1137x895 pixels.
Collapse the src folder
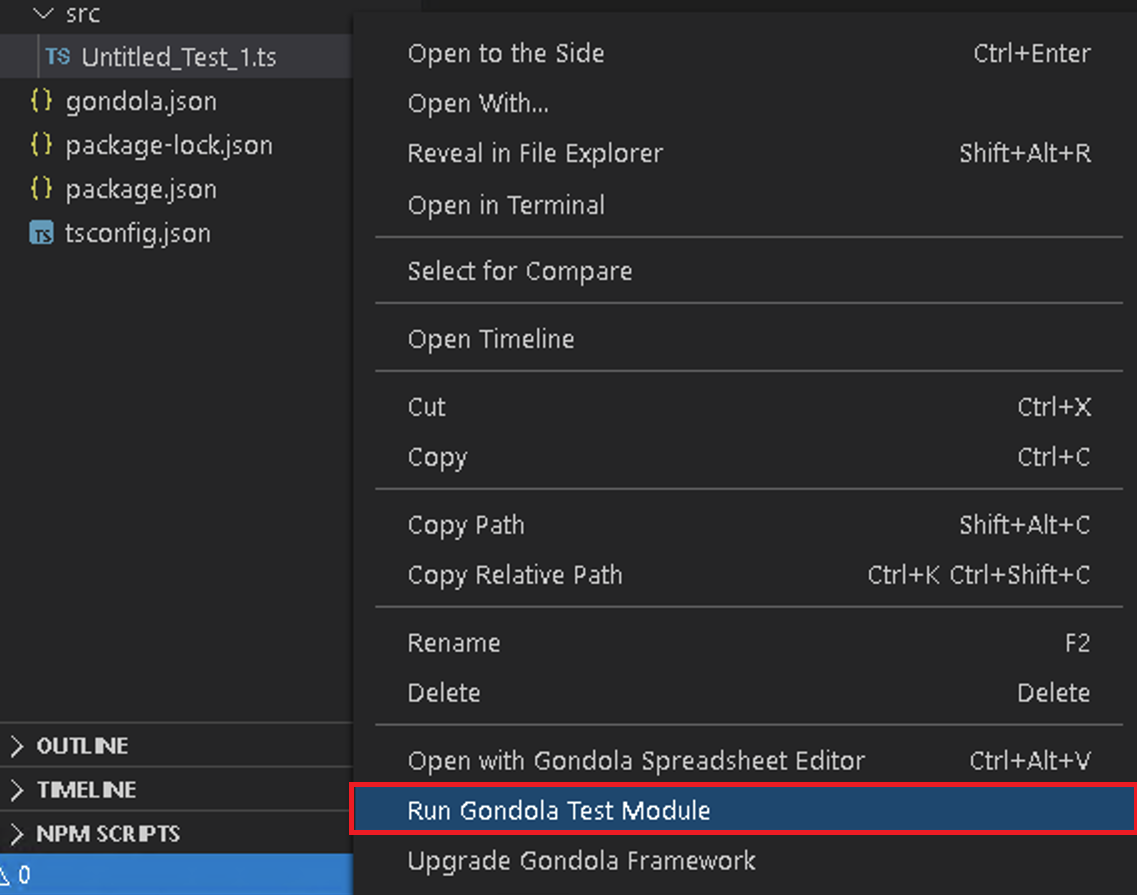[43, 14]
